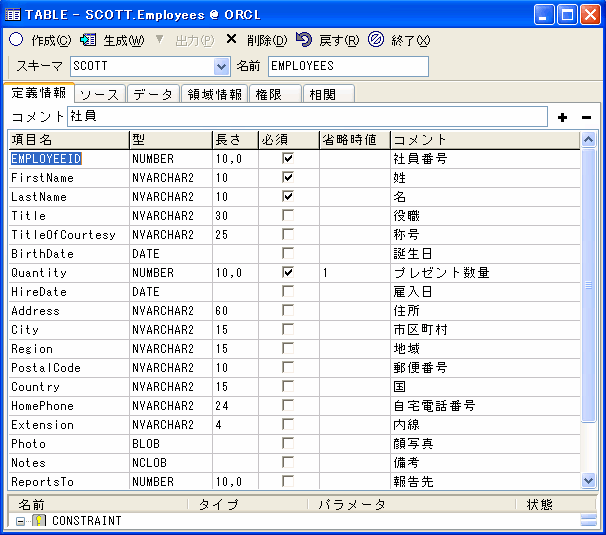Click the パラメータ header in constraint pane
The image size is (606, 535).
412,504
